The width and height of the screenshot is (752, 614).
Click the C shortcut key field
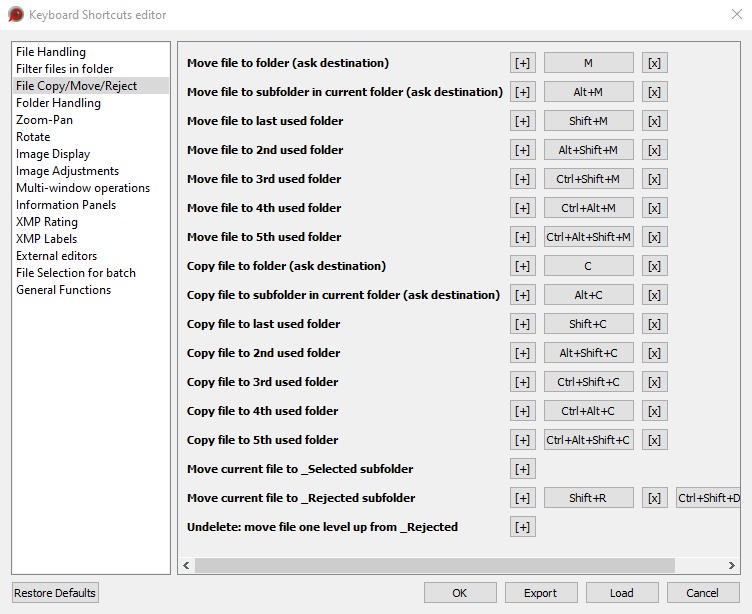point(588,266)
